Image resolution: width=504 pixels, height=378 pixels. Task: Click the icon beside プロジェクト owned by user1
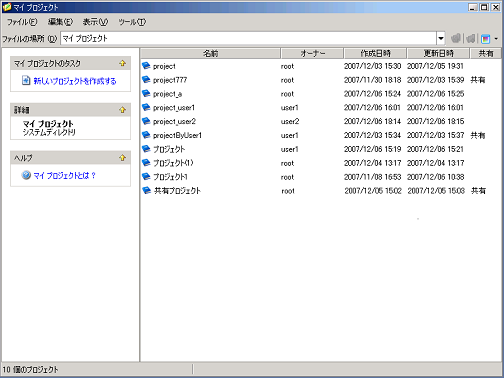pos(146,149)
